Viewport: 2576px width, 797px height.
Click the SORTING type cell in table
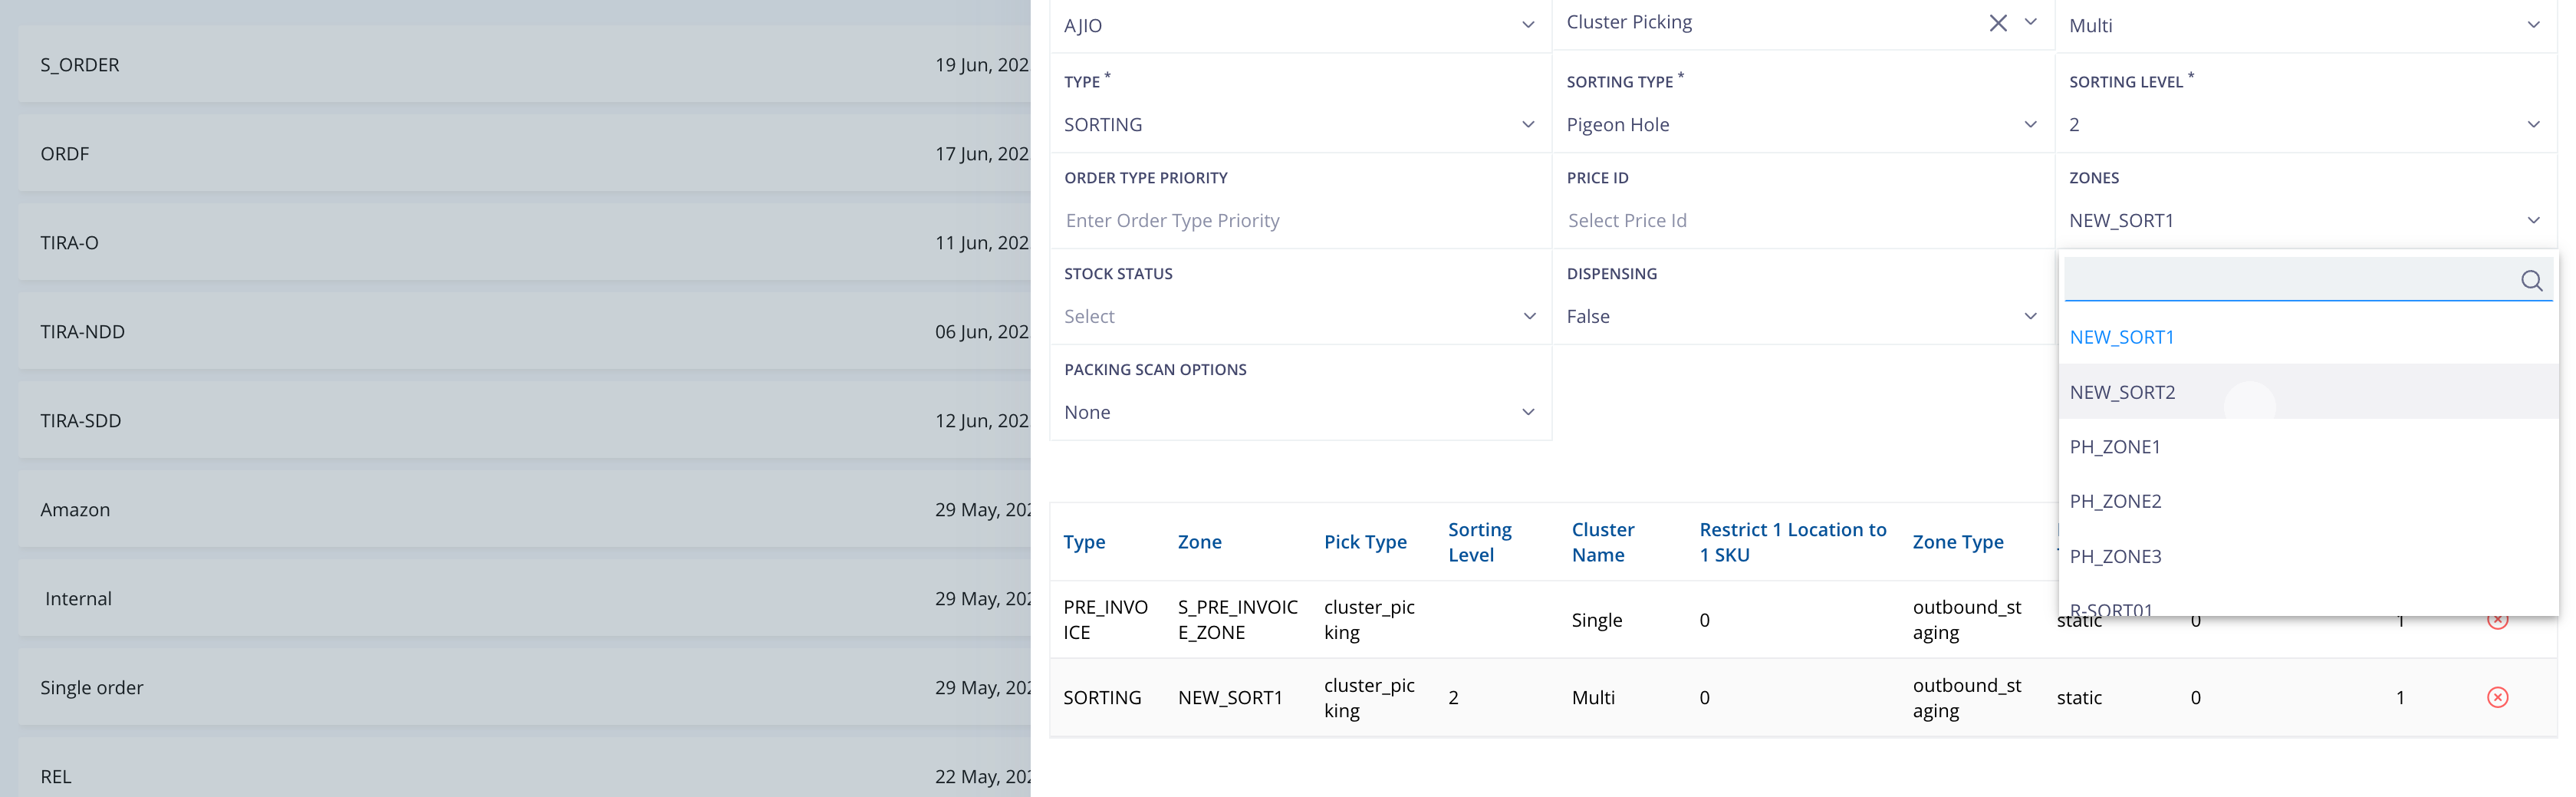pyautogui.click(x=1102, y=698)
